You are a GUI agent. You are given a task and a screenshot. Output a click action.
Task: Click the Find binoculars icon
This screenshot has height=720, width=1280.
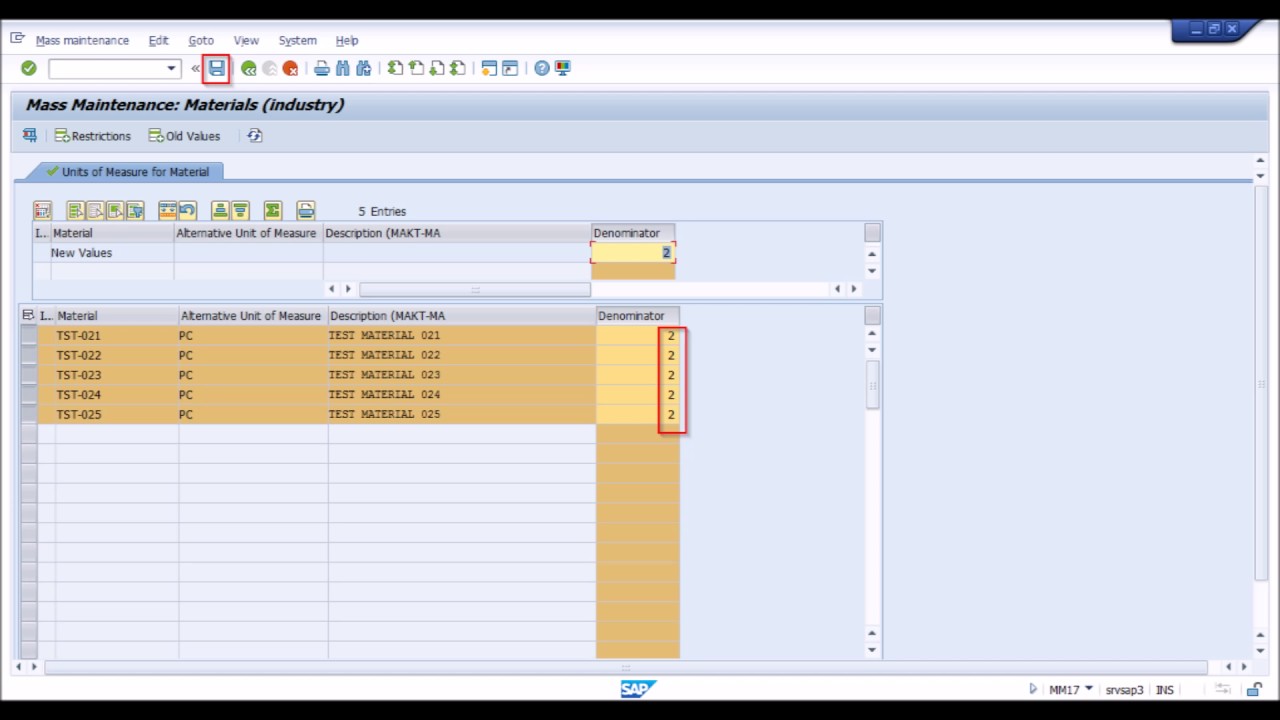coord(343,68)
